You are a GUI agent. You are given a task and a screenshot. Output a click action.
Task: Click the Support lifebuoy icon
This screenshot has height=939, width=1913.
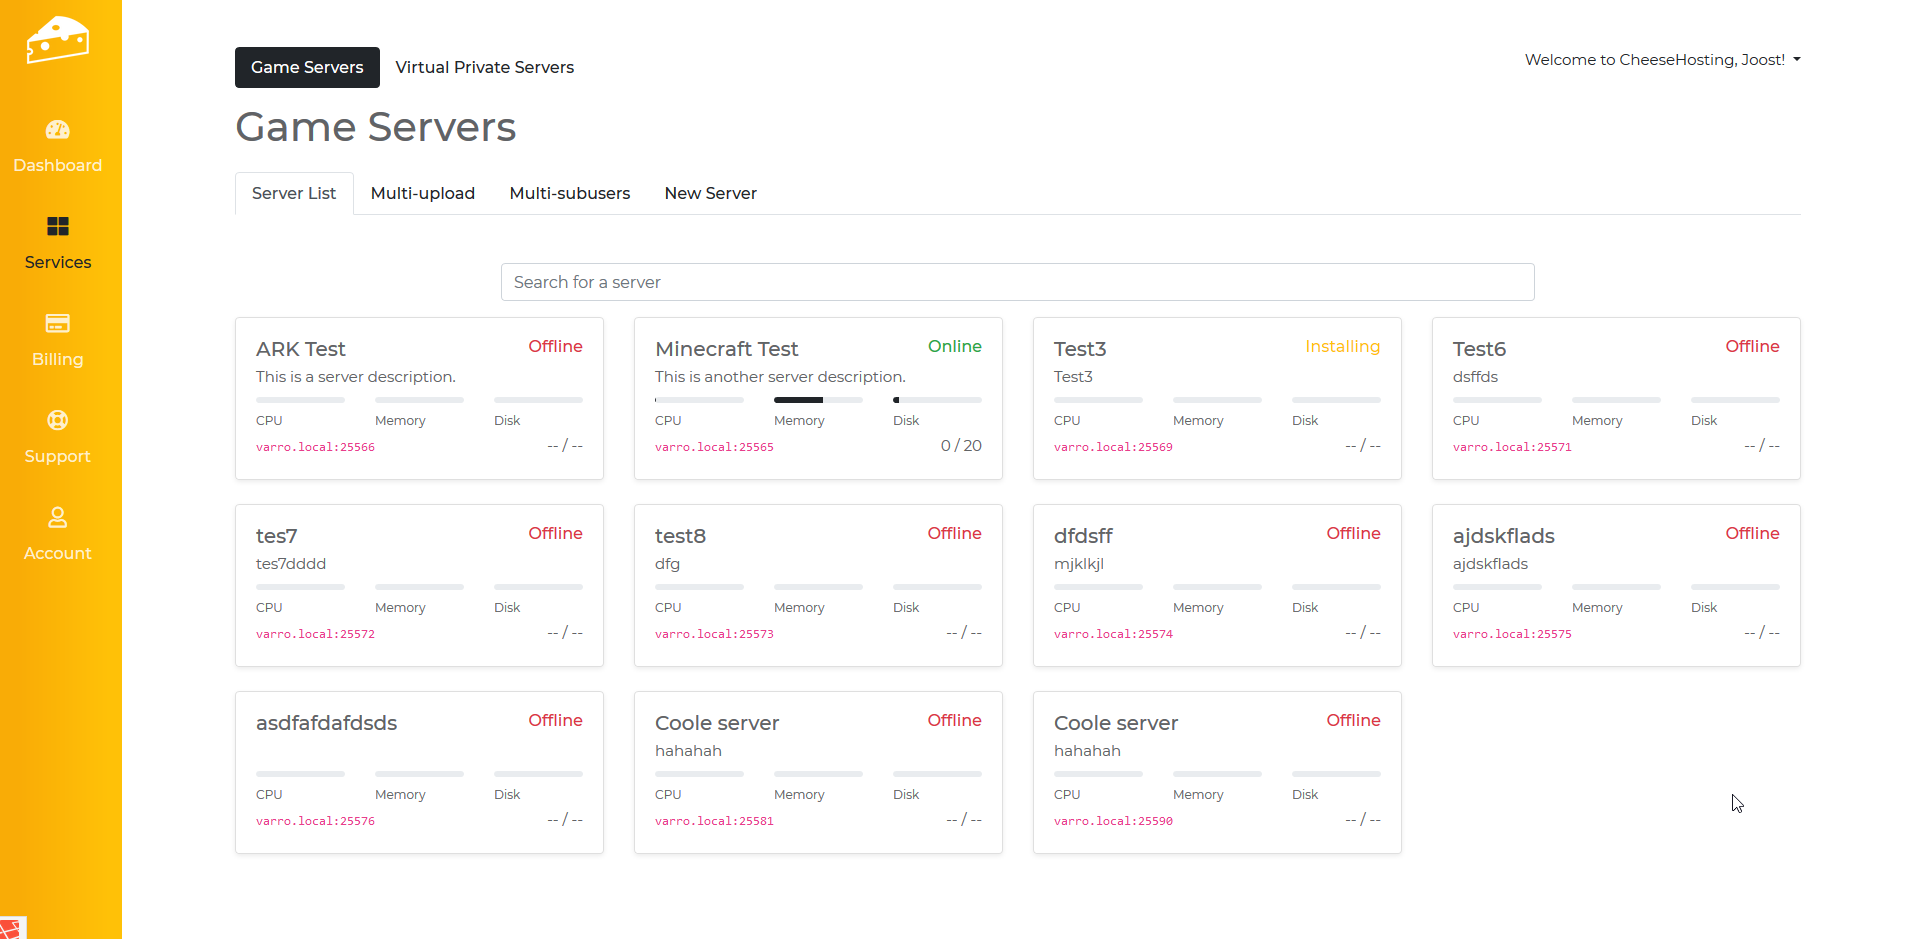click(58, 420)
